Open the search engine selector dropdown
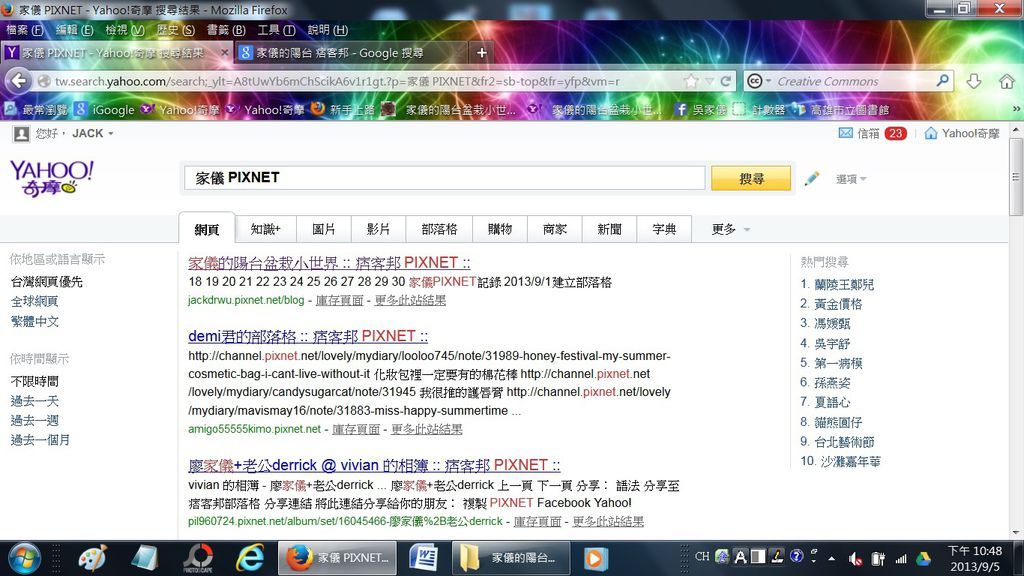 [x=760, y=81]
